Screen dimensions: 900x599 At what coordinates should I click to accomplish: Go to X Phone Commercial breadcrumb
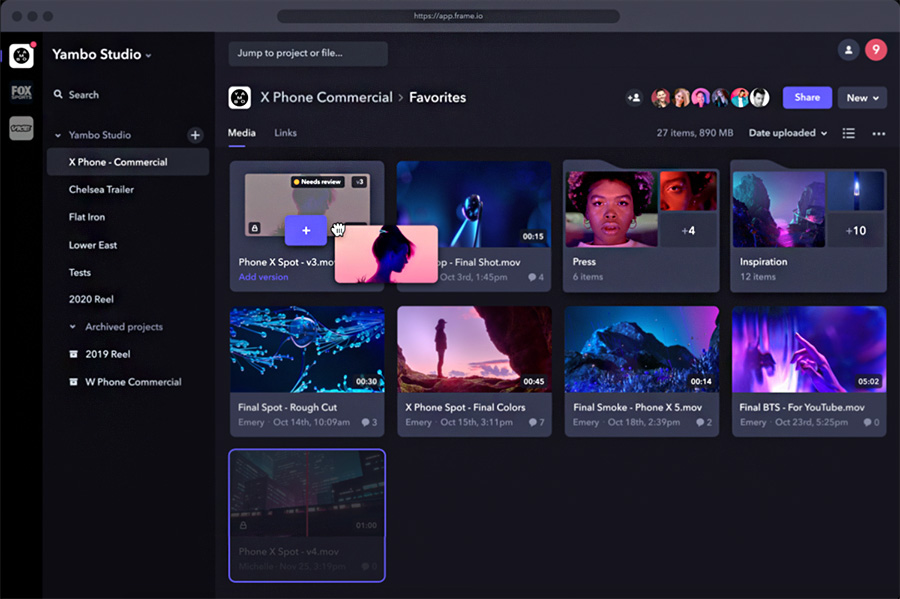pos(326,98)
